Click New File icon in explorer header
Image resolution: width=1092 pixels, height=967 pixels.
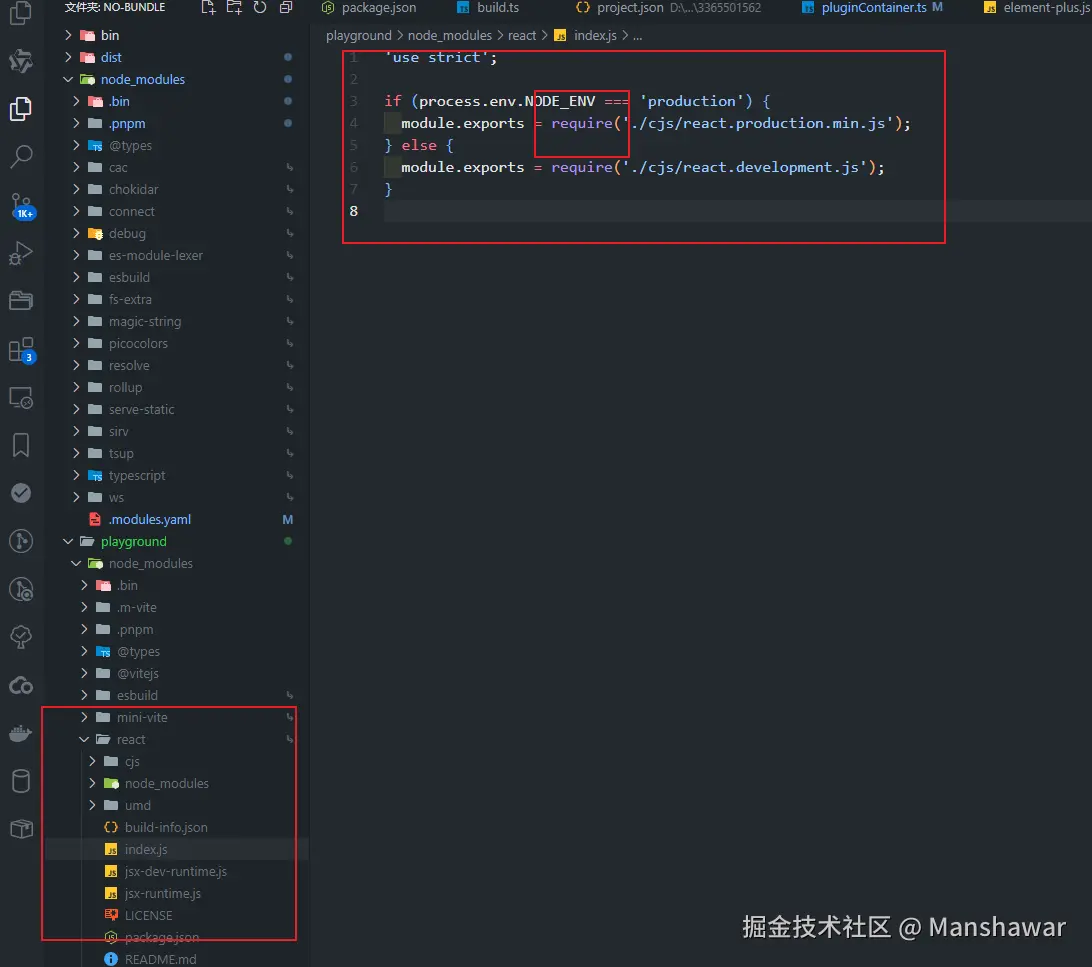point(208,8)
